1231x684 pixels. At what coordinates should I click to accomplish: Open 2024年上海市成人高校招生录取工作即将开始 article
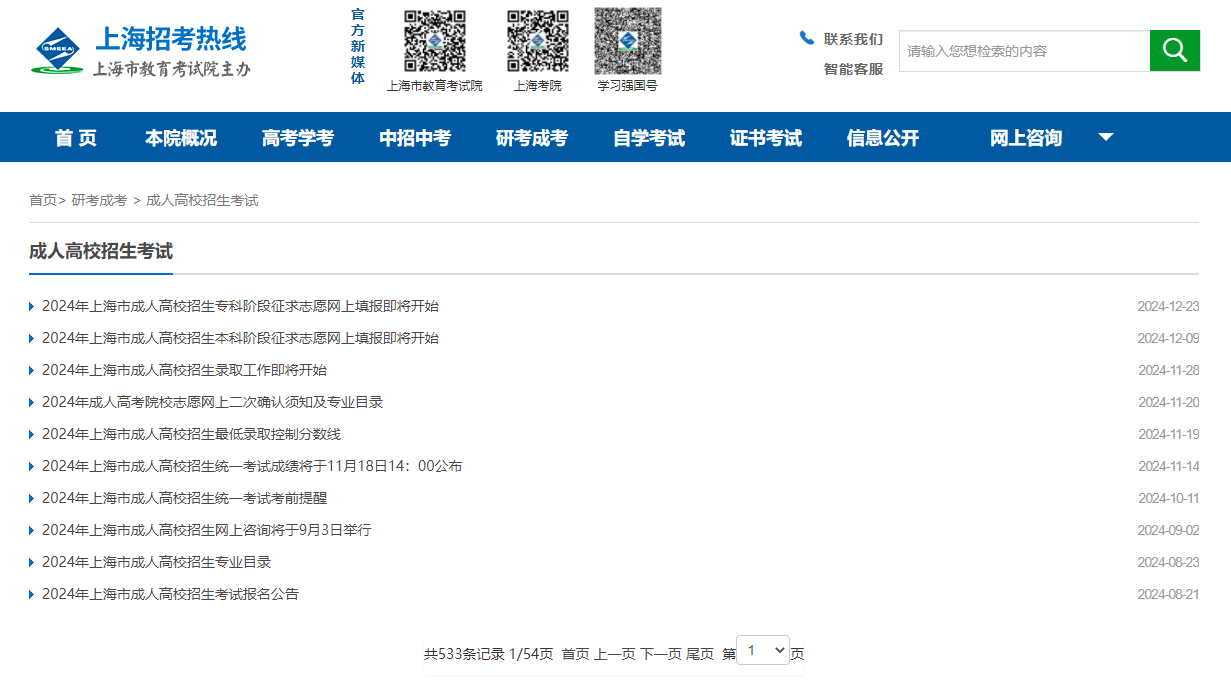point(185,370)
